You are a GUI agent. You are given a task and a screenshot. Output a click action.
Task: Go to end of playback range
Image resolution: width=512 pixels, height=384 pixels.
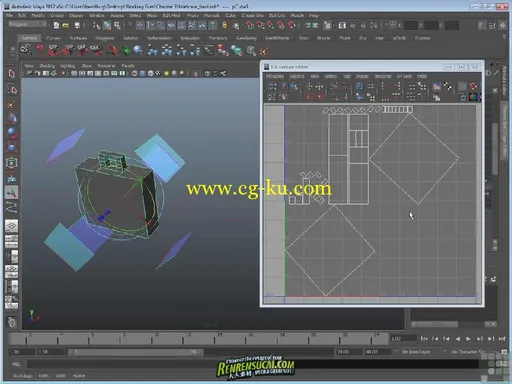(502, 339)
